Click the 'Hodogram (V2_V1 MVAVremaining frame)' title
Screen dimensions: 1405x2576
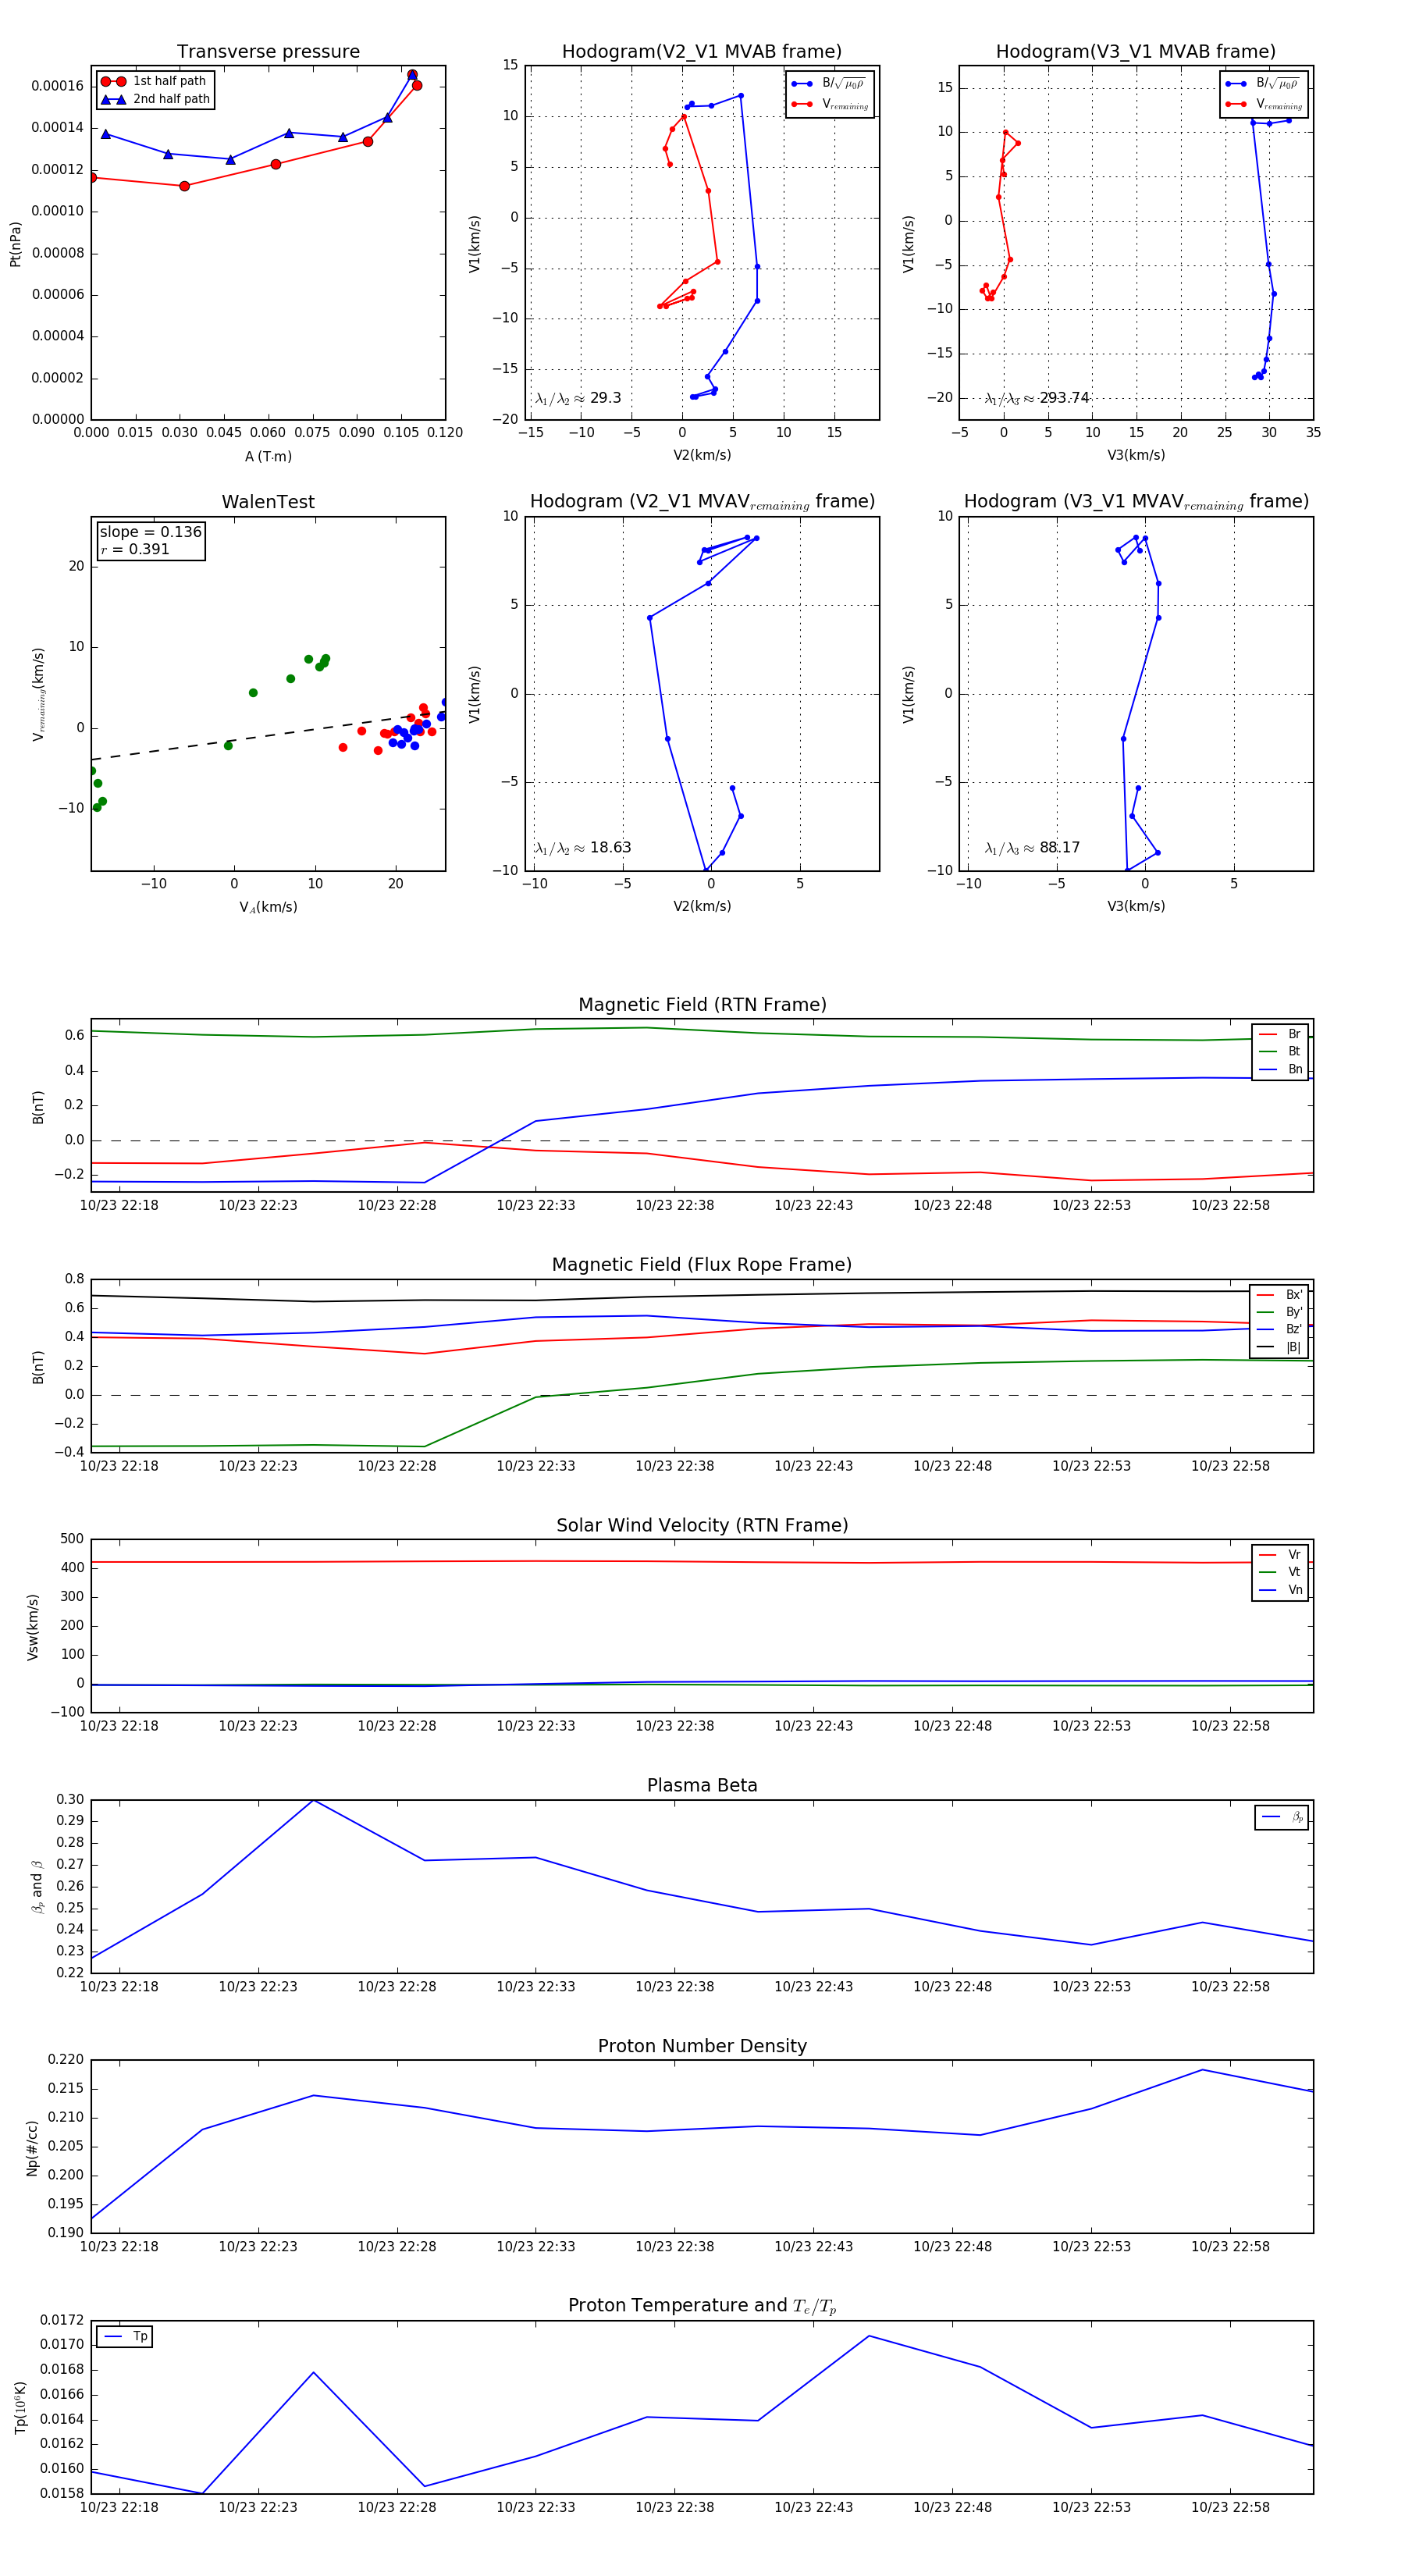pyautogui.click(x=702, y=502)
